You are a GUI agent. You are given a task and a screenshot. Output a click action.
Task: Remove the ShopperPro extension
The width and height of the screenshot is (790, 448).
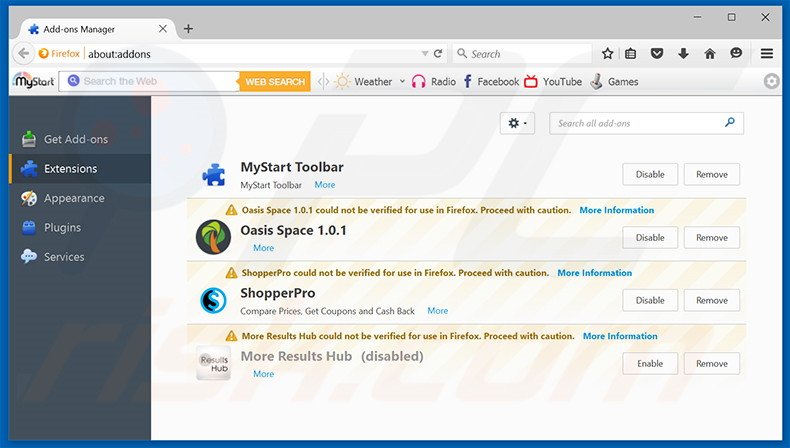pyautogui.click(x=711, y=300)
